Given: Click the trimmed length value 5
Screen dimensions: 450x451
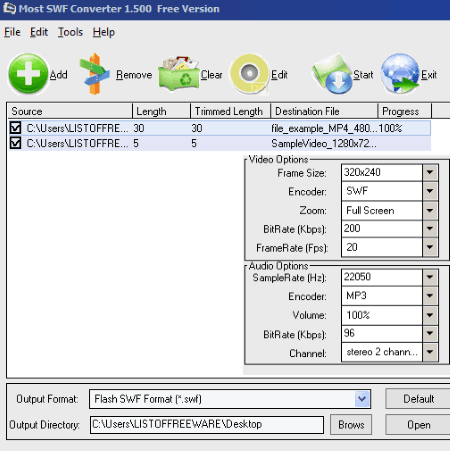Looking at the screenshot, I should pos(194,144).
